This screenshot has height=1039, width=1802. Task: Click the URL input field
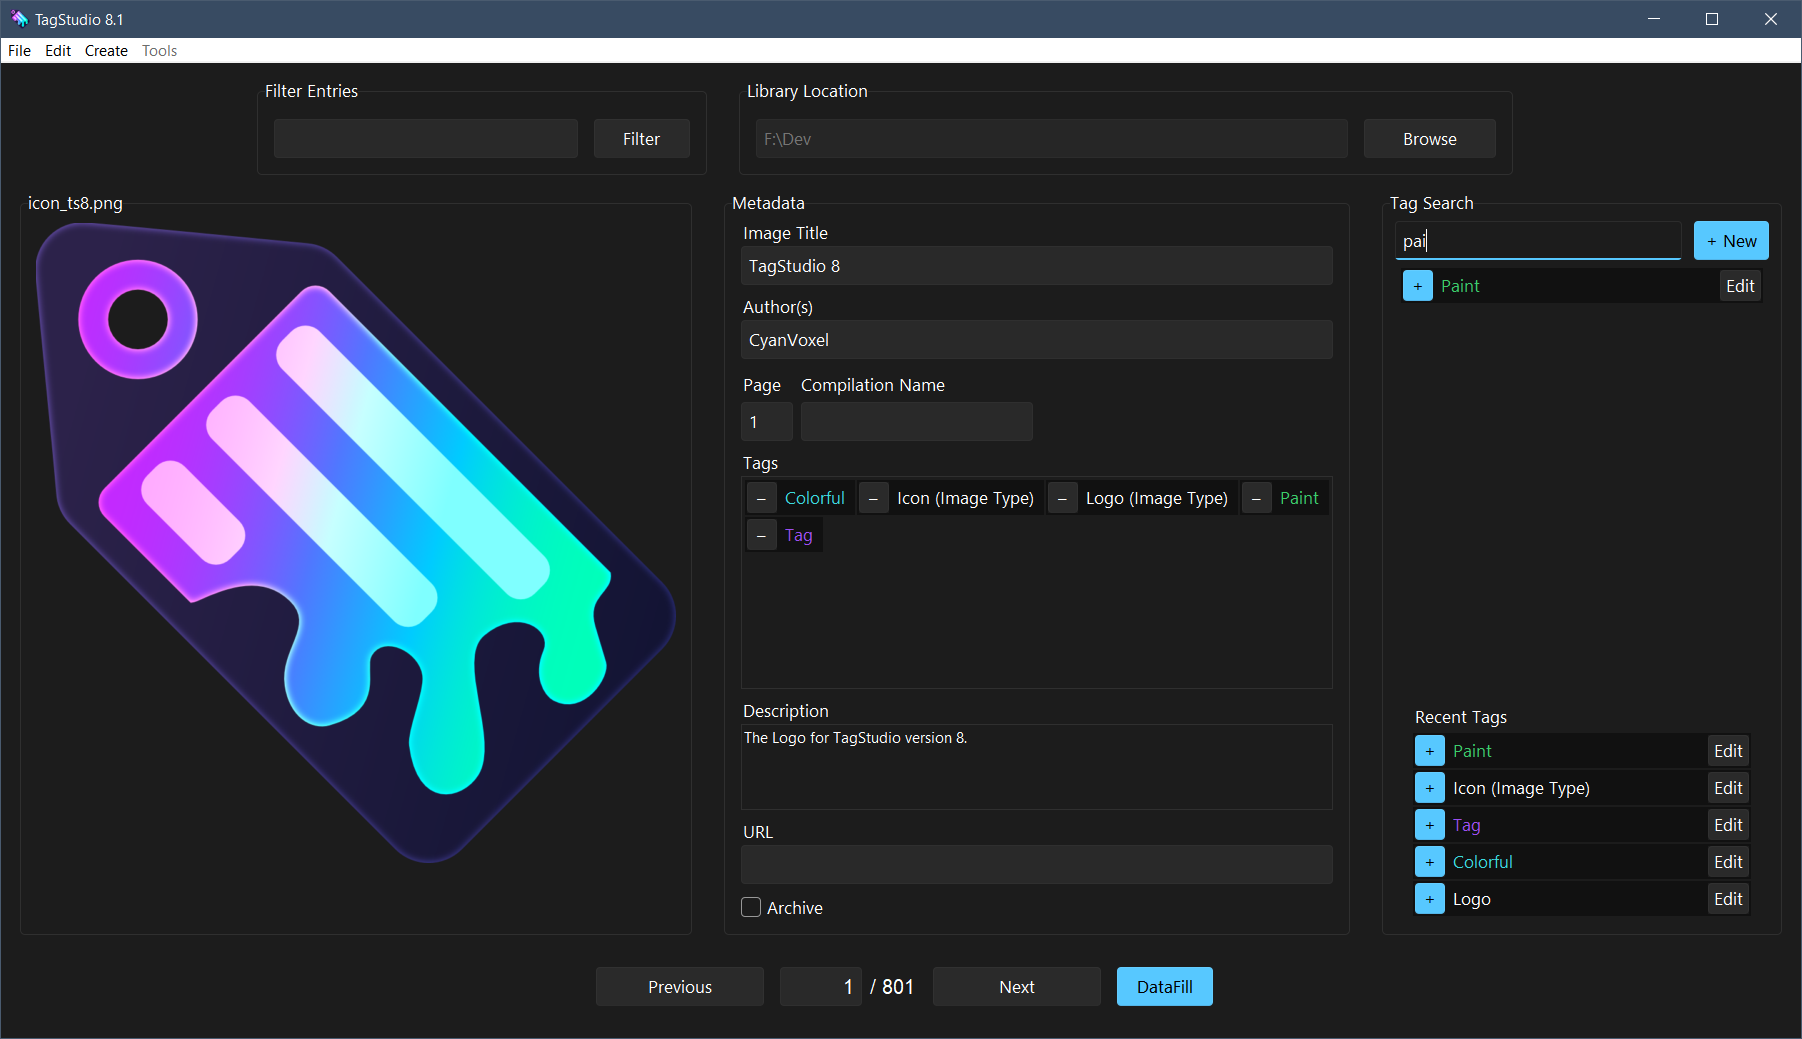tap(1037, 865)
